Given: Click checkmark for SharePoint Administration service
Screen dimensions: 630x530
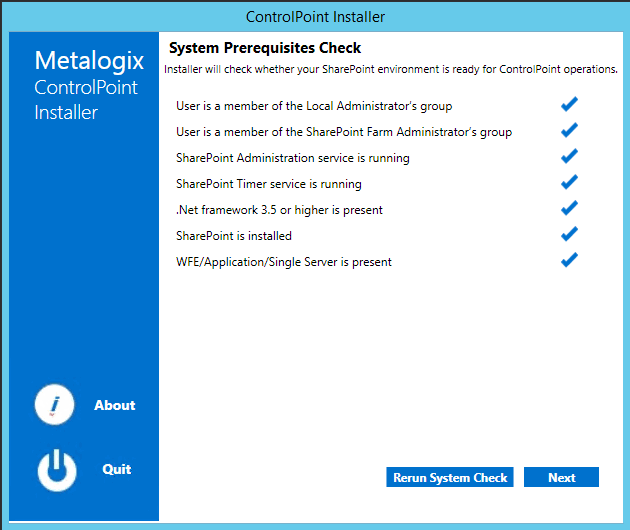Looking at the screenshot, I should coord(569,156).
